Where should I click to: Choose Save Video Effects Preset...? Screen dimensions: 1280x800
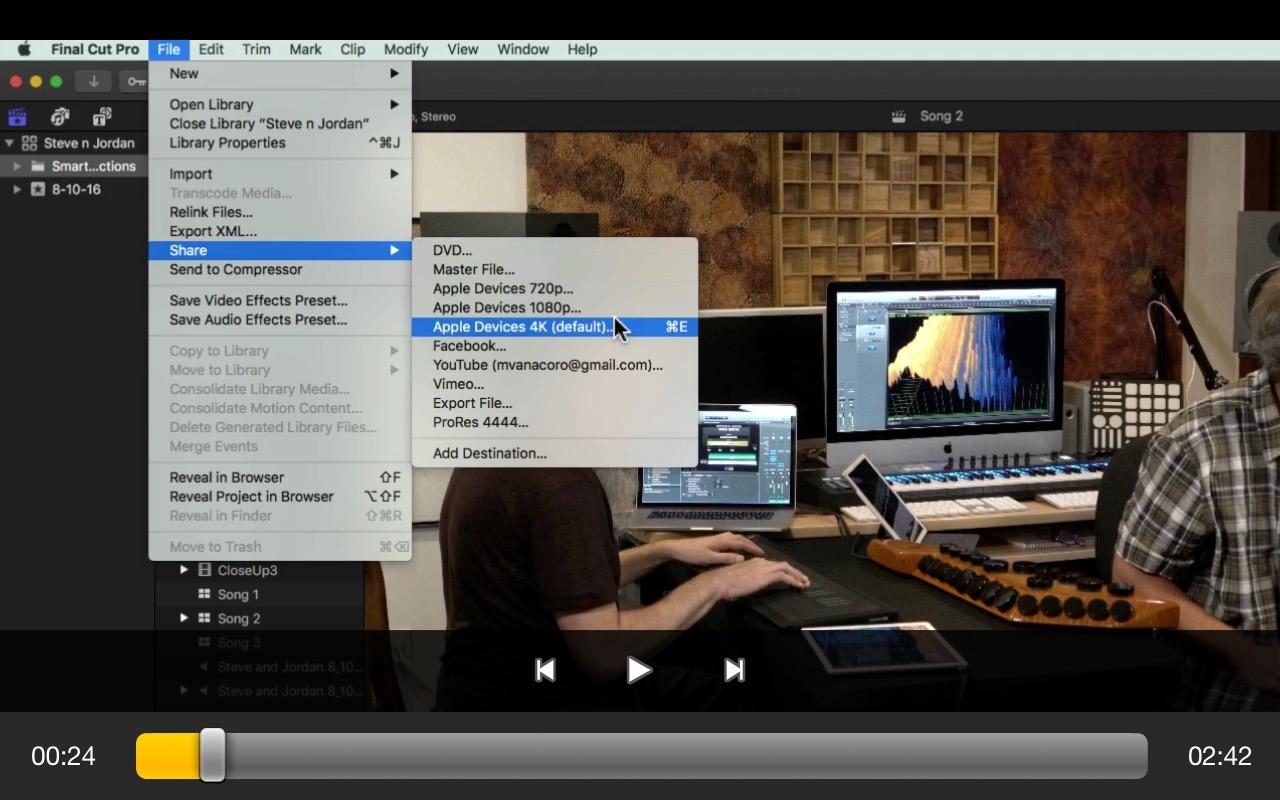tap(280, 300)
